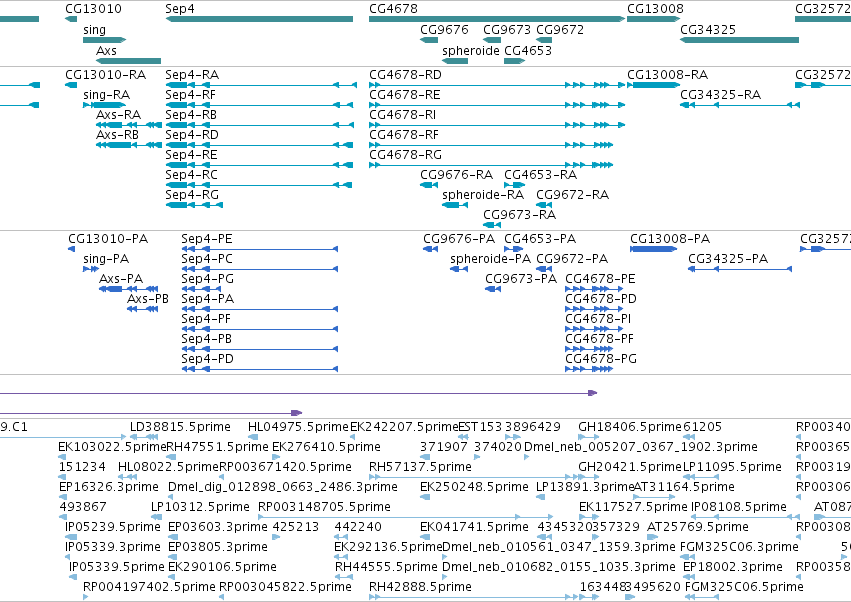
Task: Select the Sep4-PE protein label
Action: (x=207, y=239)
